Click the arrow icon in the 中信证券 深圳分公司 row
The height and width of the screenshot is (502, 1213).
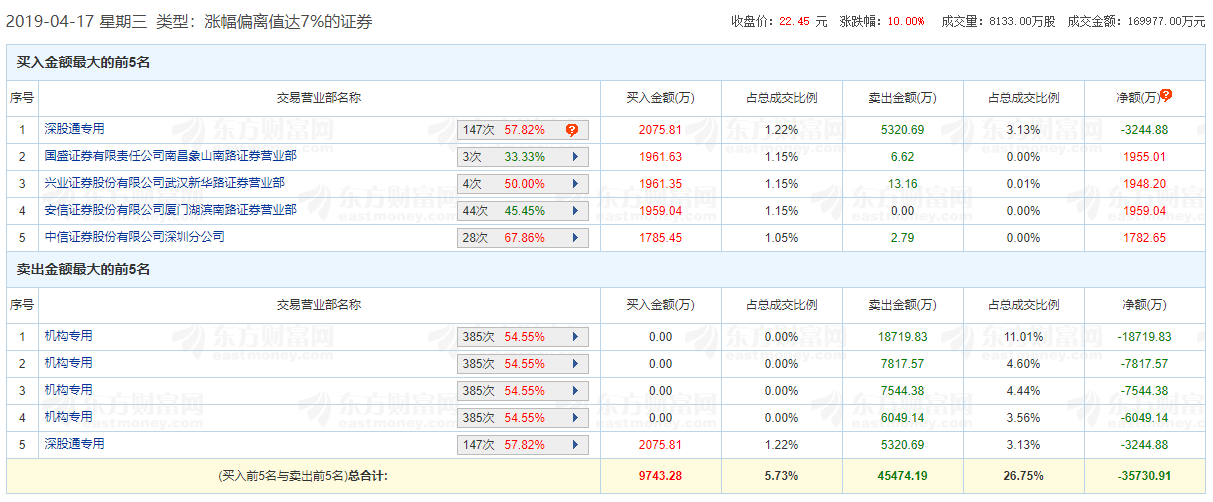575,238
